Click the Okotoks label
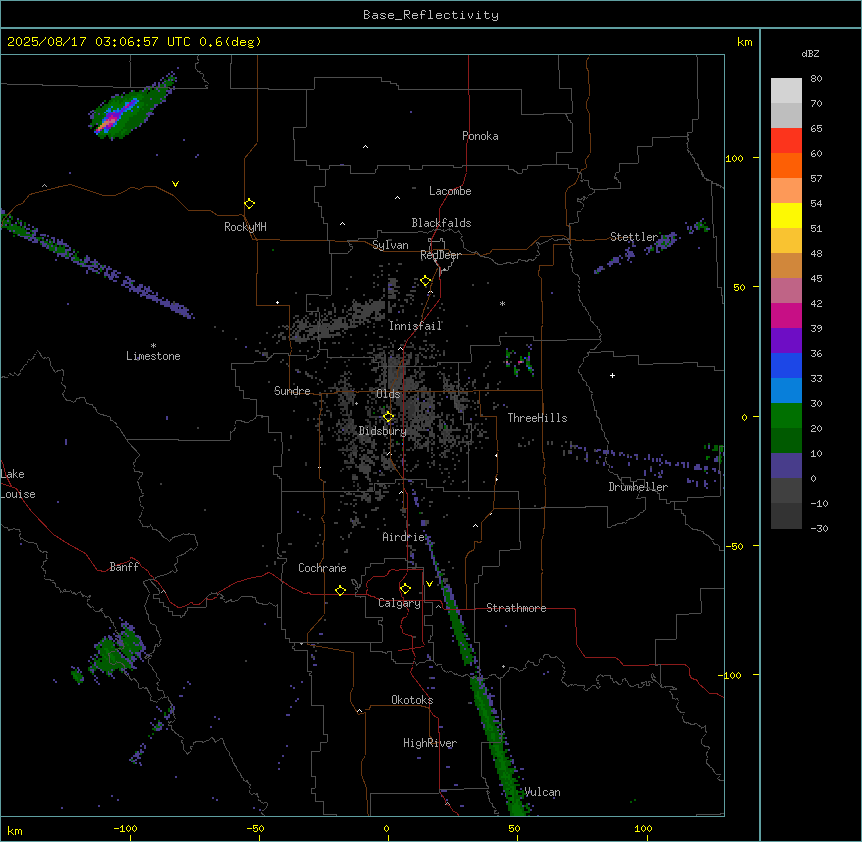Viewport: 862px width, 842px height. tap(412, 700)
